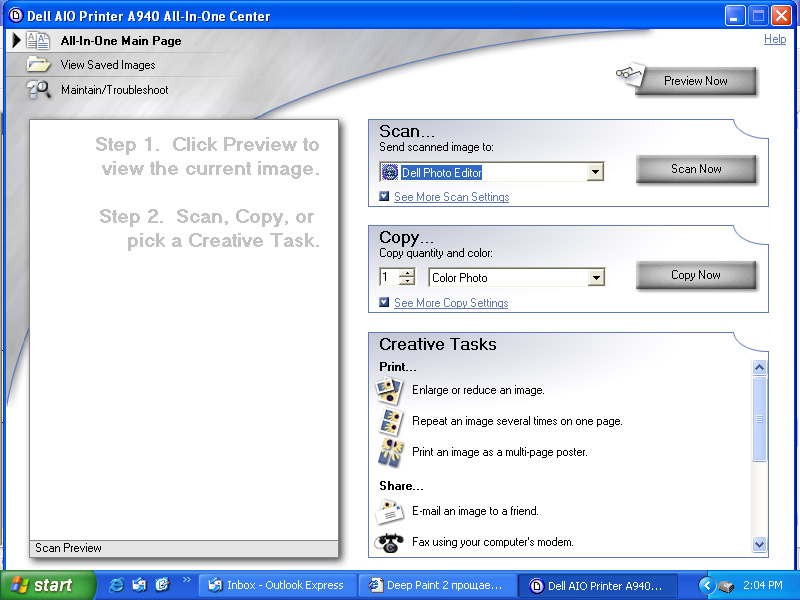Screen dimensions: 800x600
Task: Click the eyeglasses icon beside Preview Now
Action: point(630,76)
